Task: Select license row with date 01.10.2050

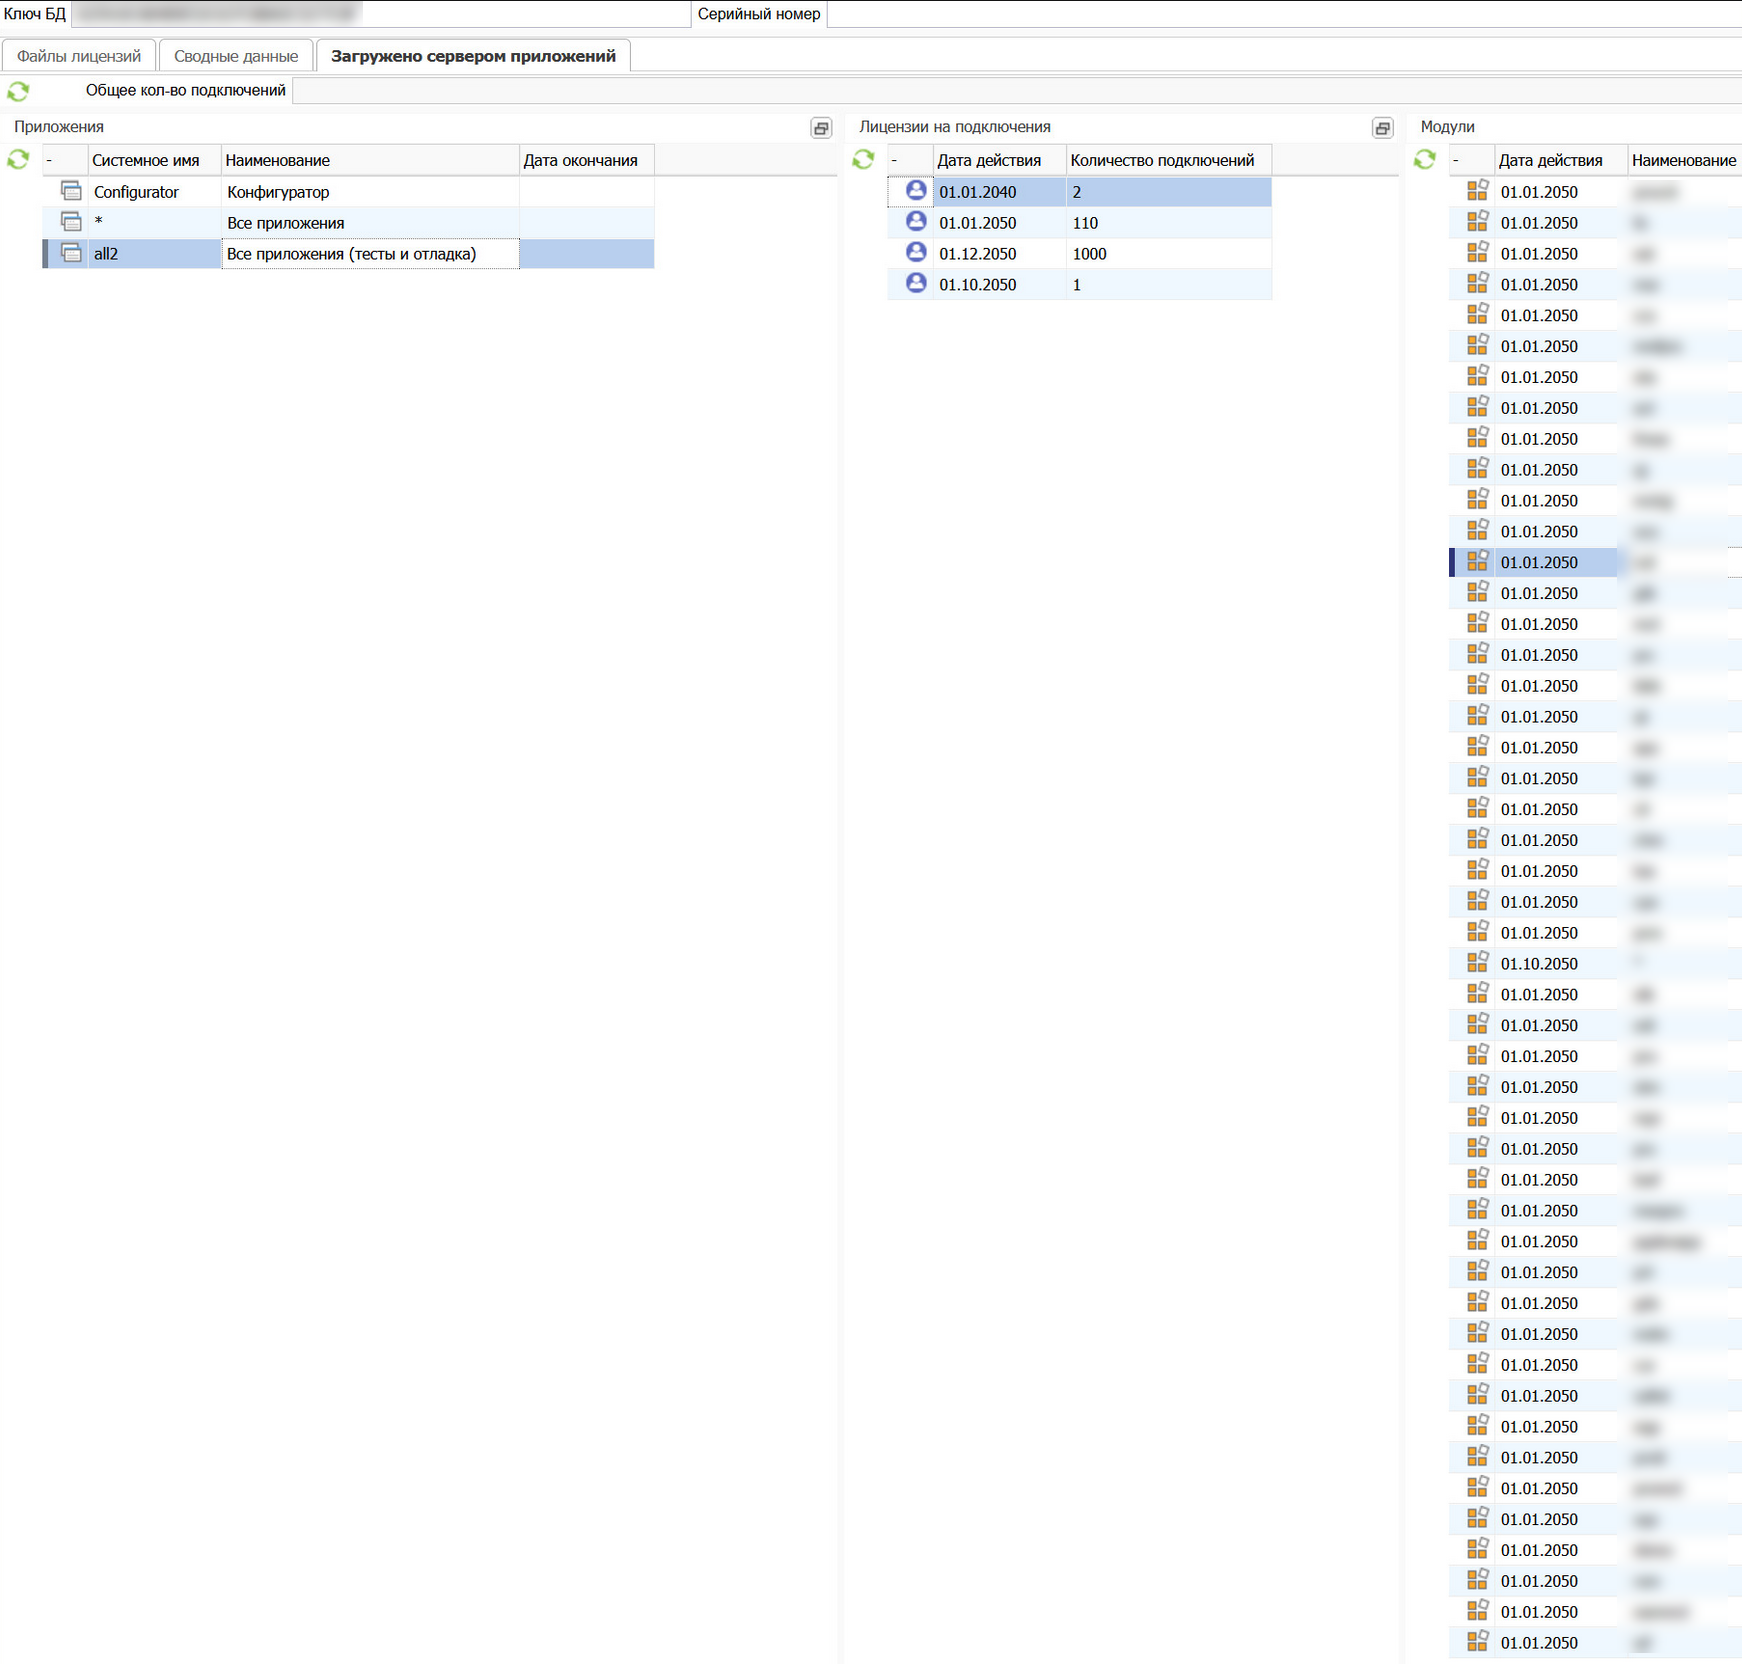Action: point(977,285)
